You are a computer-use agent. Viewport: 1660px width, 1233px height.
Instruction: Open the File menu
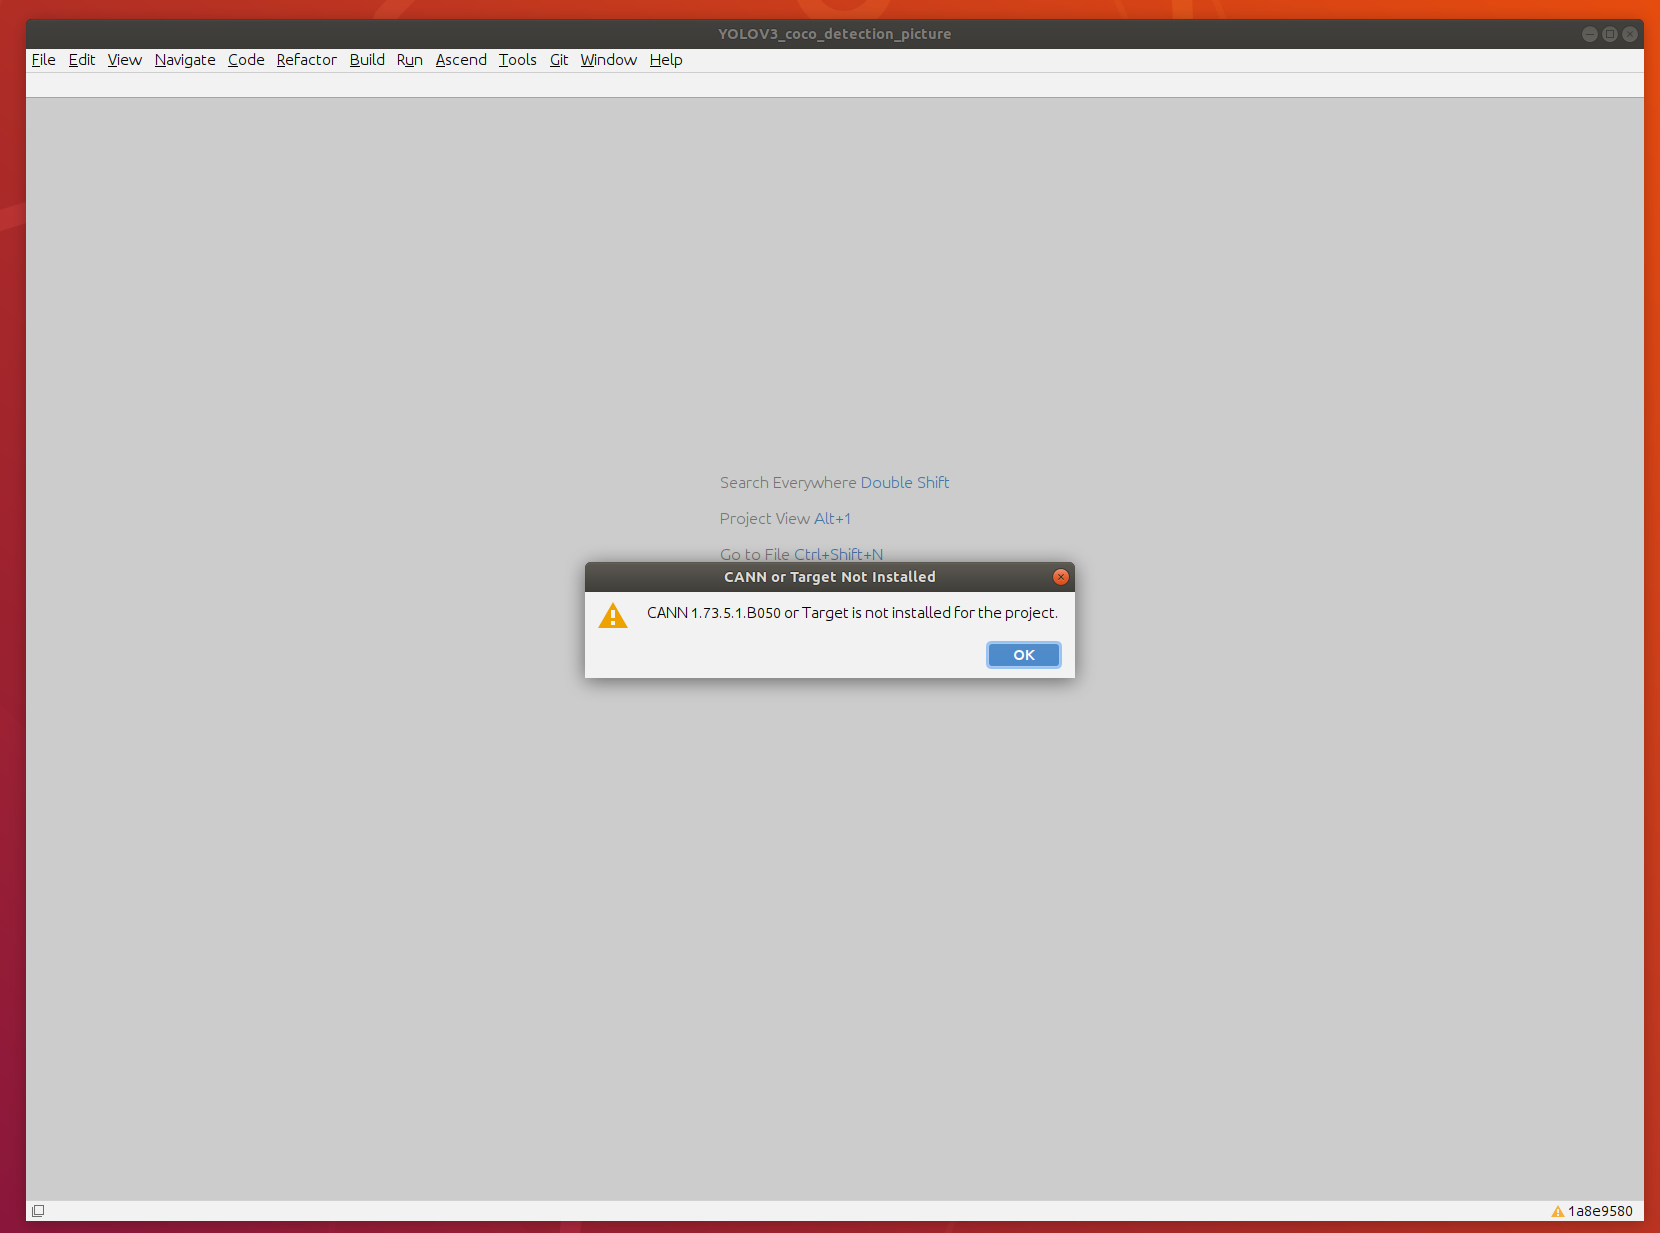tap(43, 60)
